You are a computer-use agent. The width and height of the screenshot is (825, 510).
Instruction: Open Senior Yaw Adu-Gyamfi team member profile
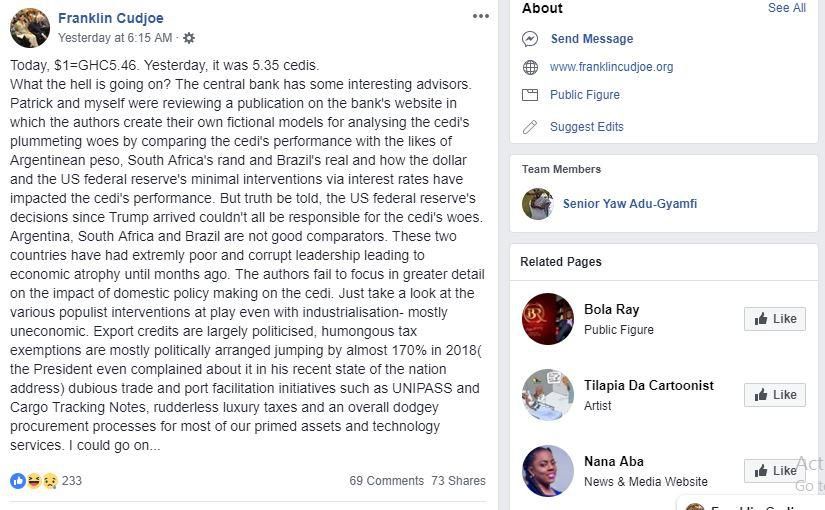[629, 204]
